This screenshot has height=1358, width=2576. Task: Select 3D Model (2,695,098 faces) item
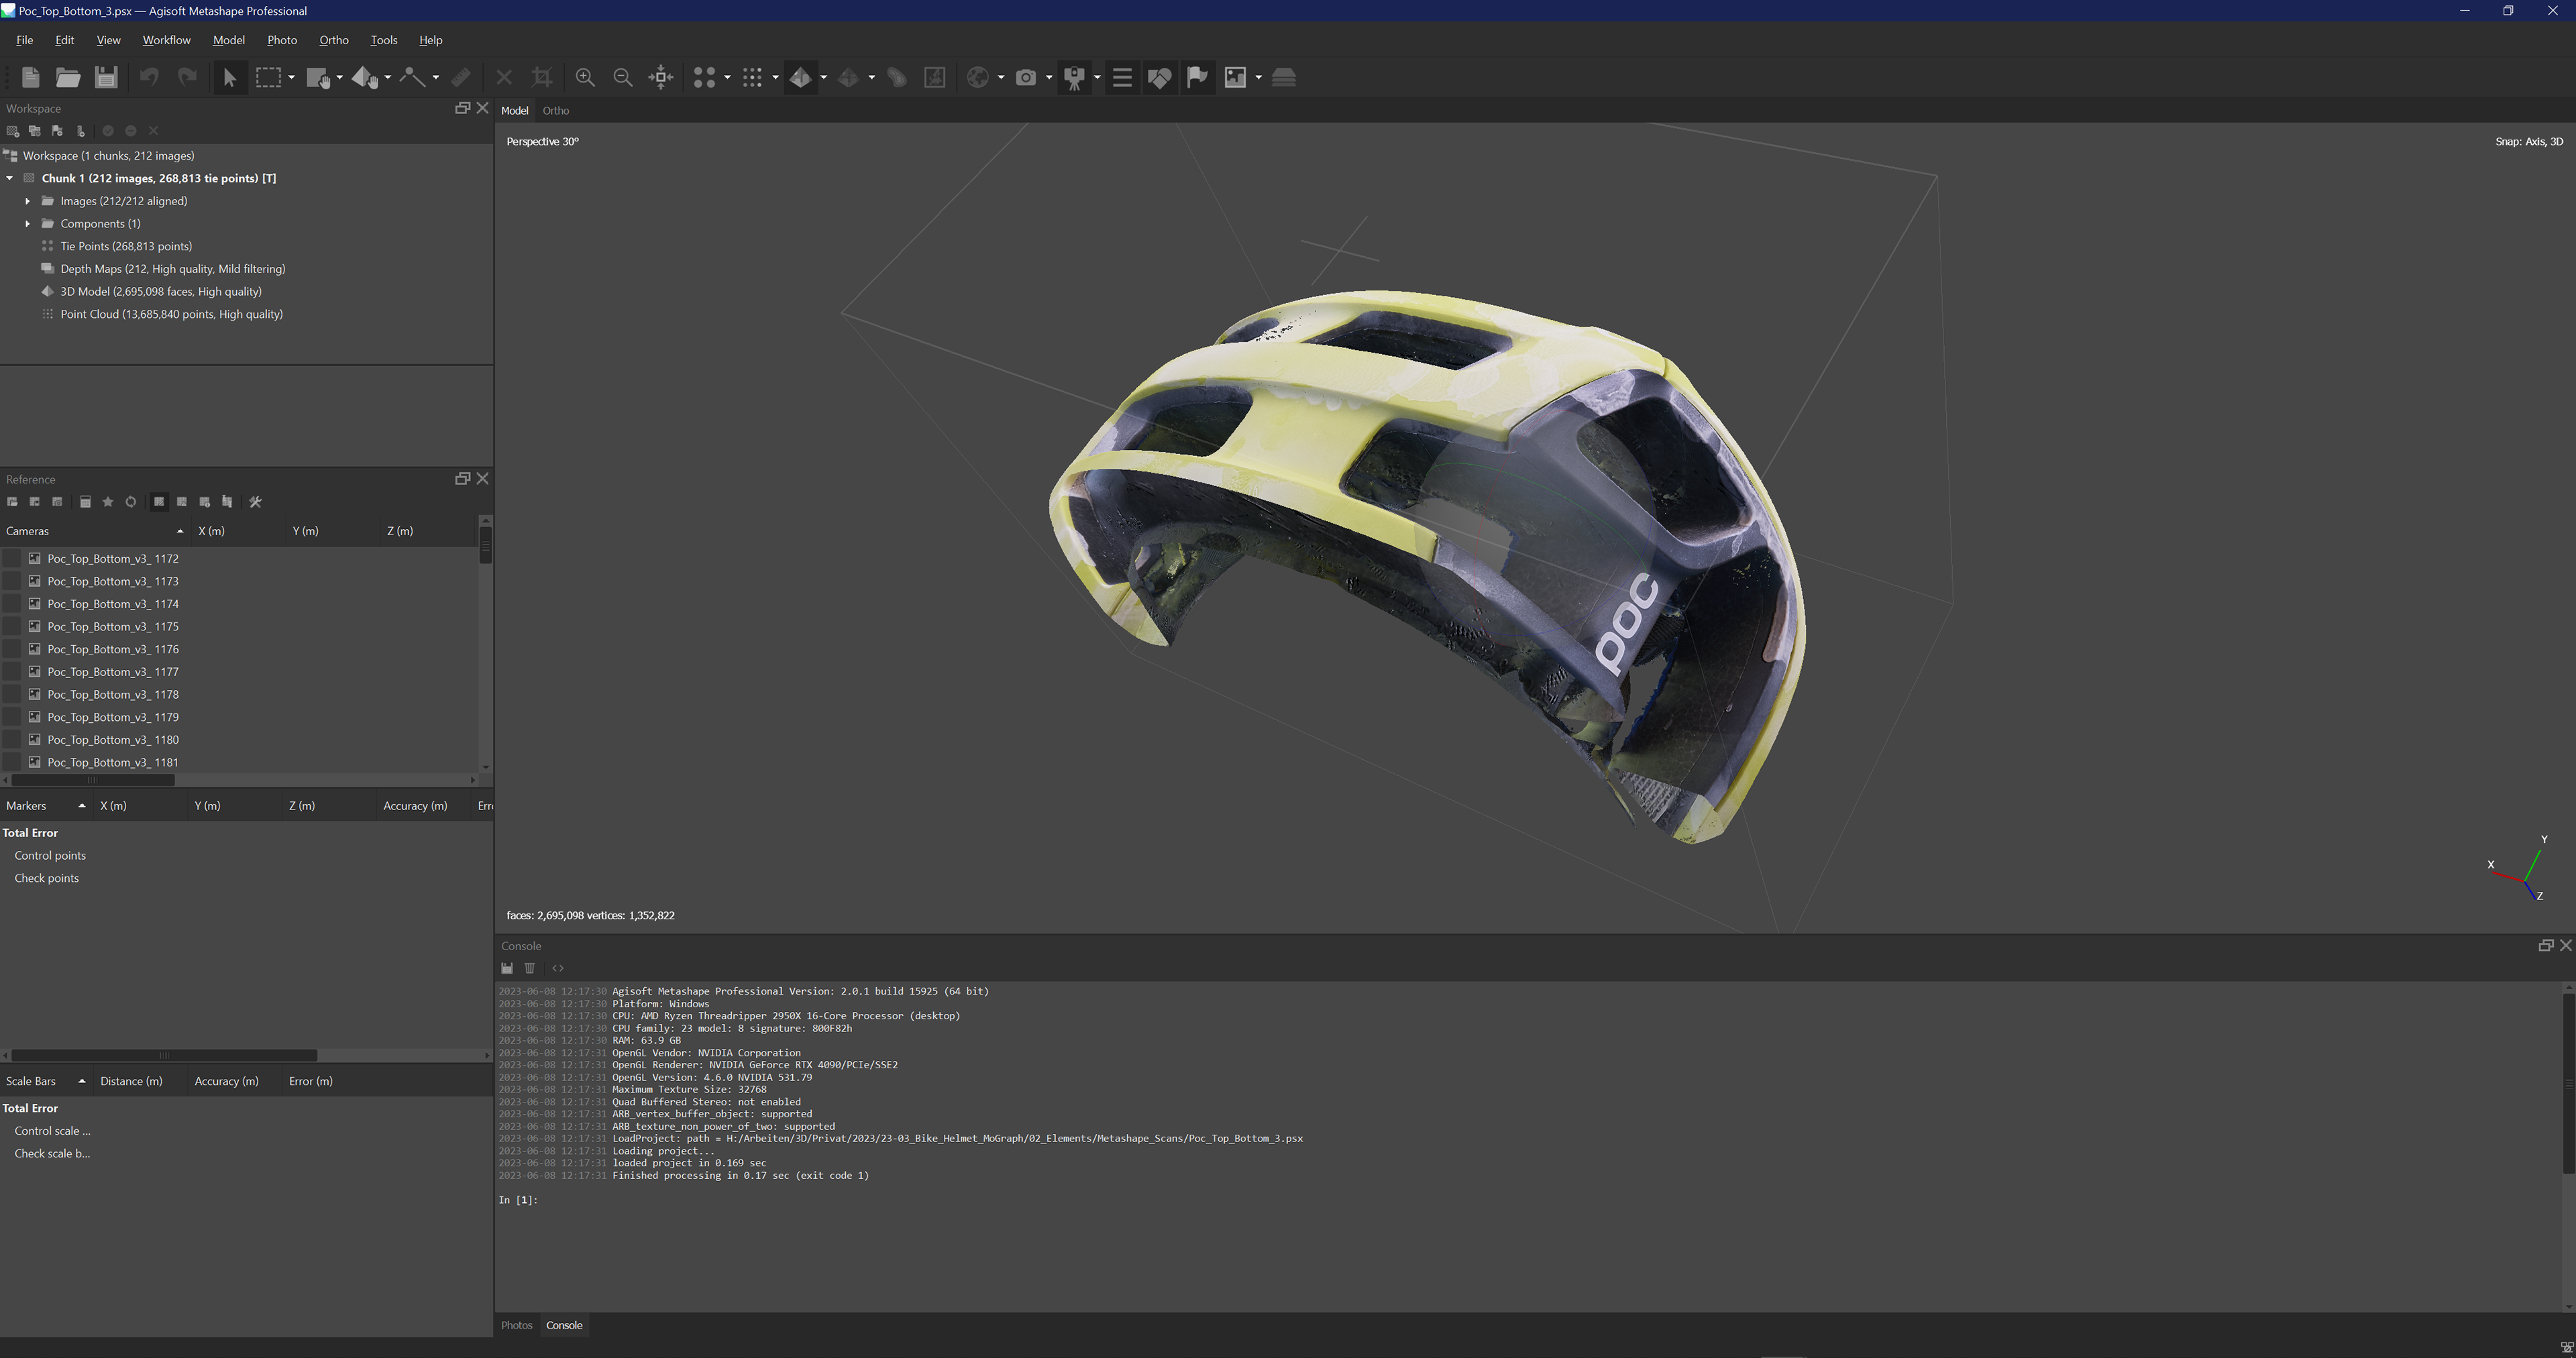point(161,292)
